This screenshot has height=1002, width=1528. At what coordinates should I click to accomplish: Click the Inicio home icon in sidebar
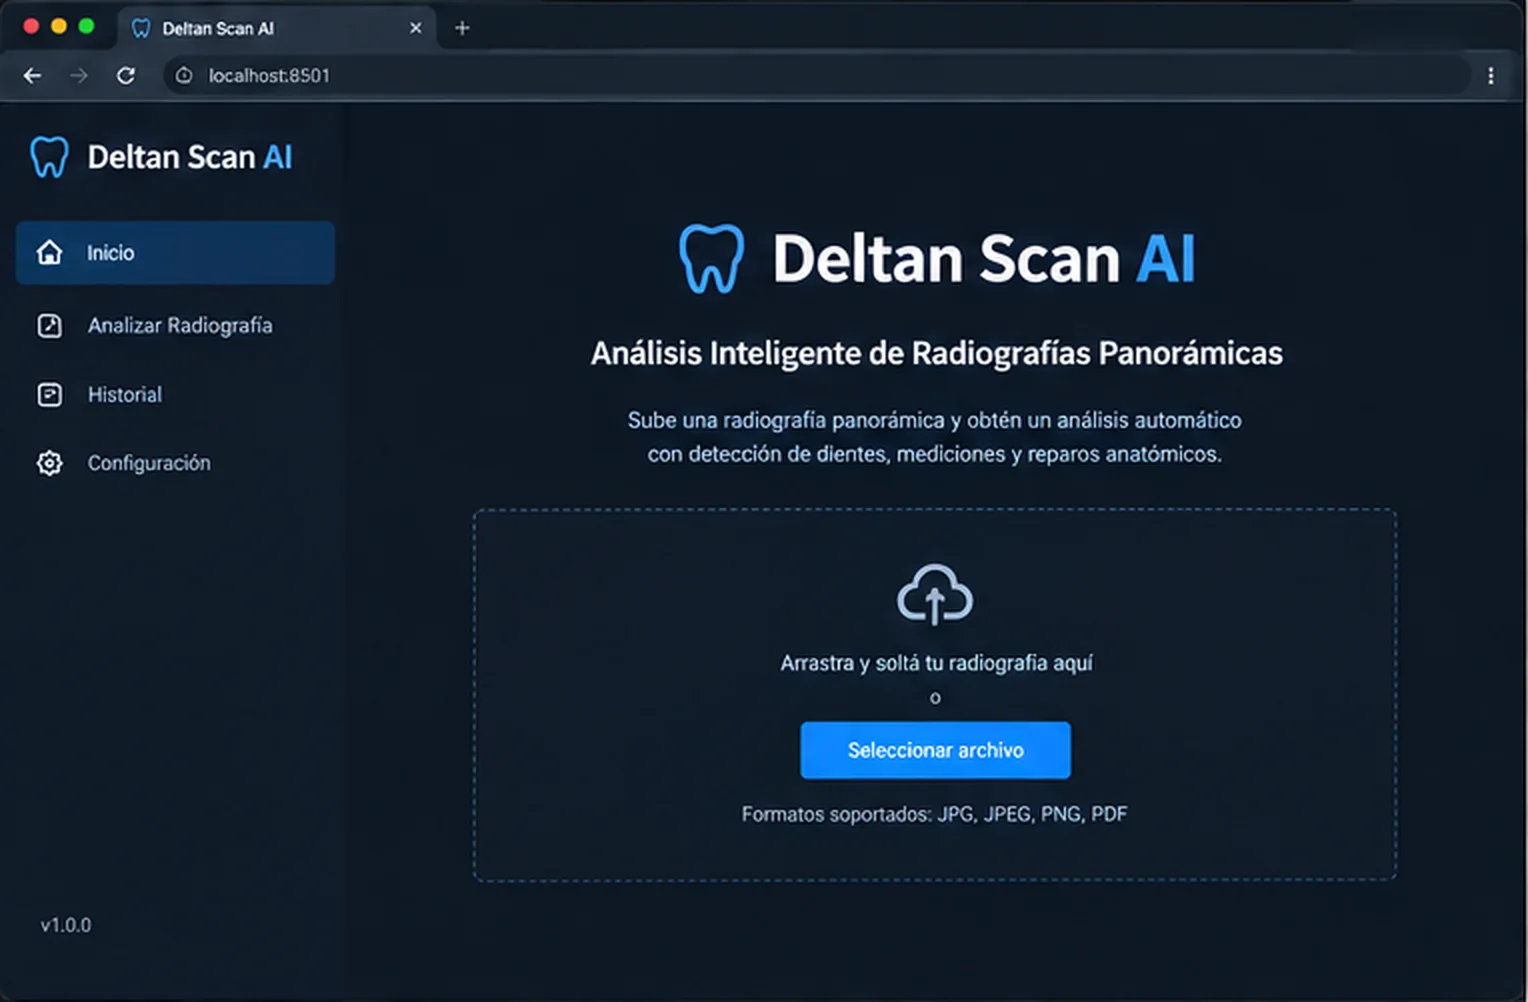49,253
